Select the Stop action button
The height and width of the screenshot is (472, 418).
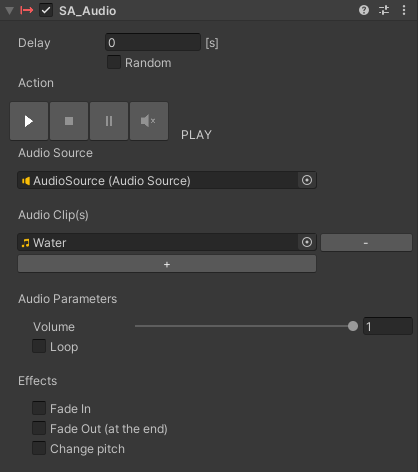click(x=69, y=121)
